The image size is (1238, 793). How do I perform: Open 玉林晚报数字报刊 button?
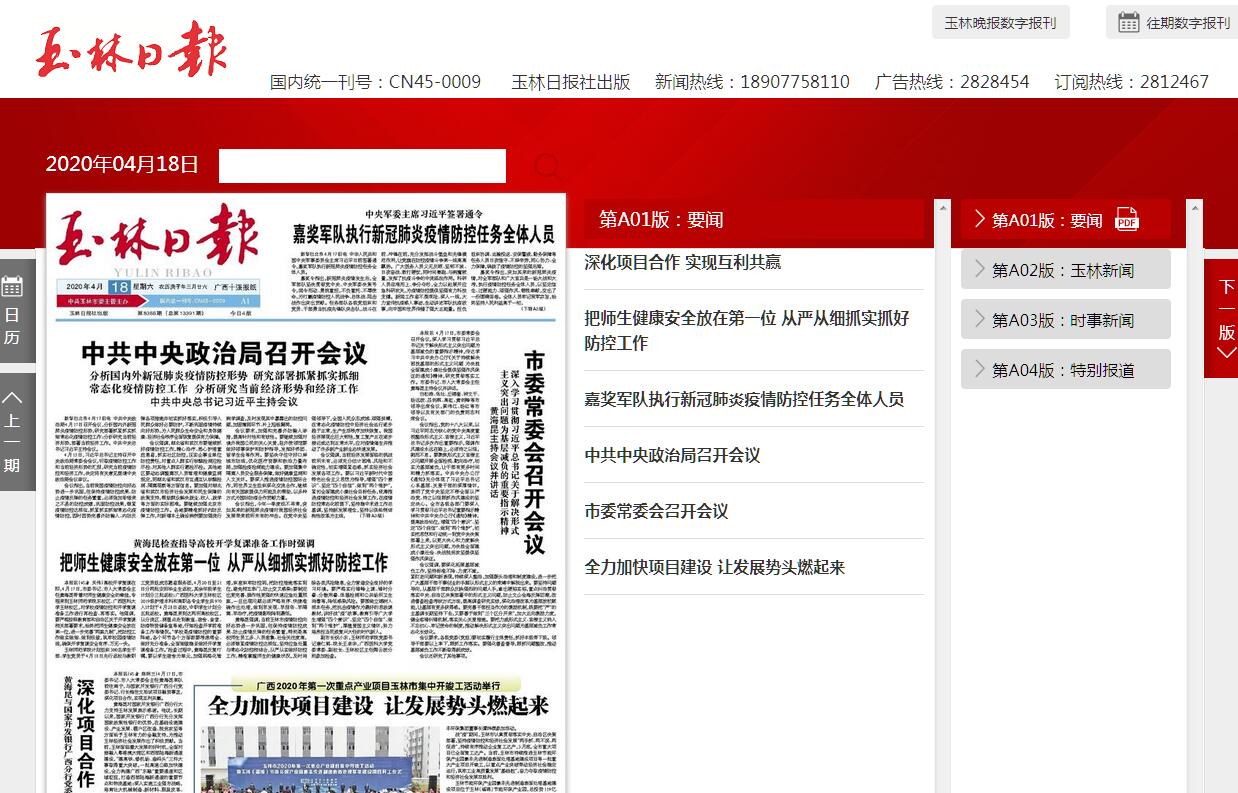pyautogui.click(x=1000, y=22)
